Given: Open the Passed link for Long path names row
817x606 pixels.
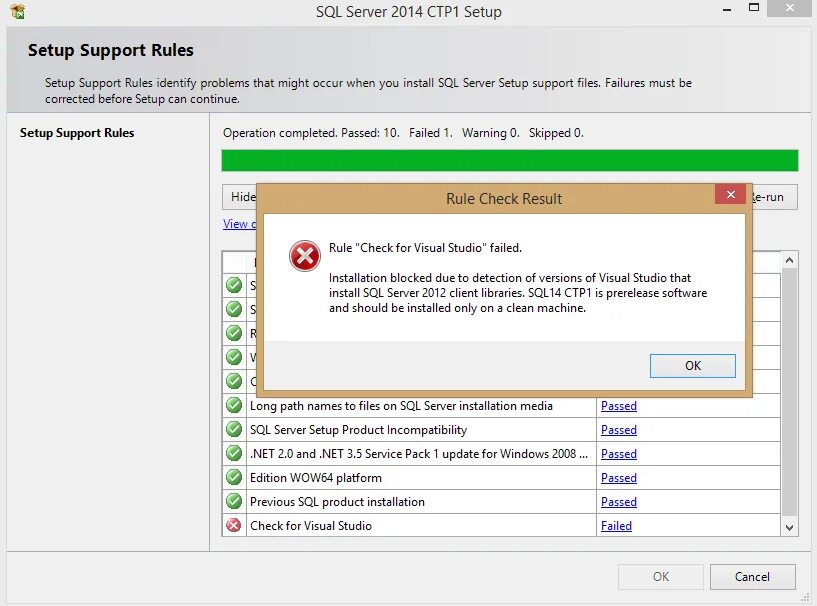Looking at the screenshot, I should [x=618, y=406].
